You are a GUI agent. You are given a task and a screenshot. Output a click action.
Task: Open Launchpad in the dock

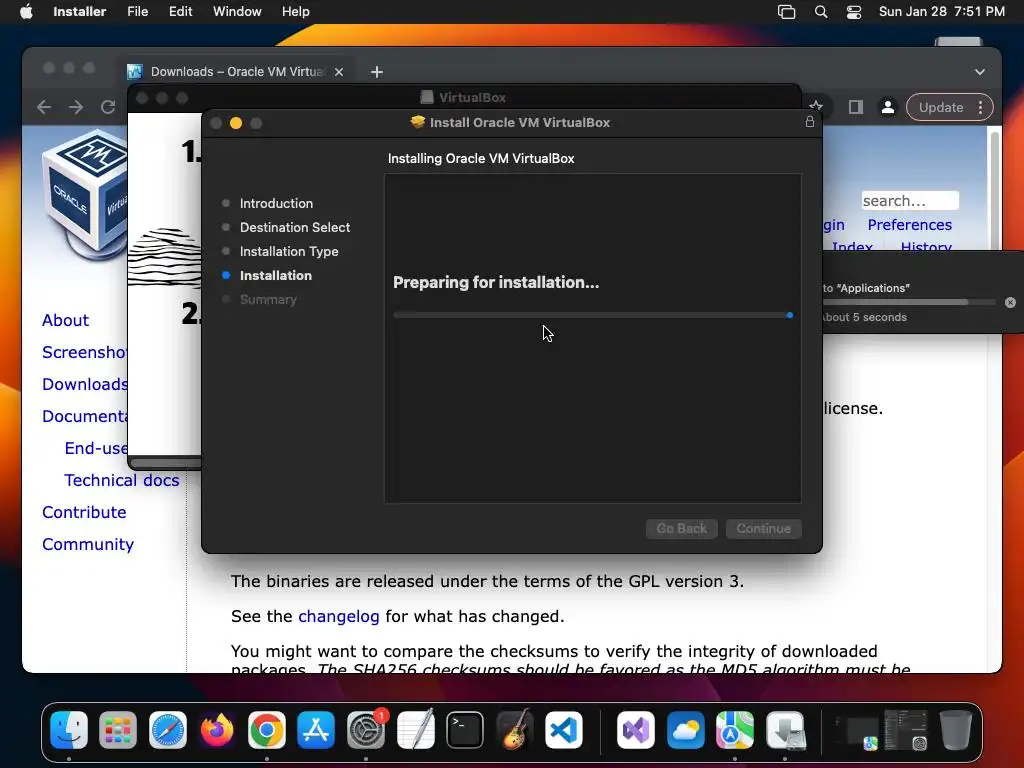click(x=118, y=729)
